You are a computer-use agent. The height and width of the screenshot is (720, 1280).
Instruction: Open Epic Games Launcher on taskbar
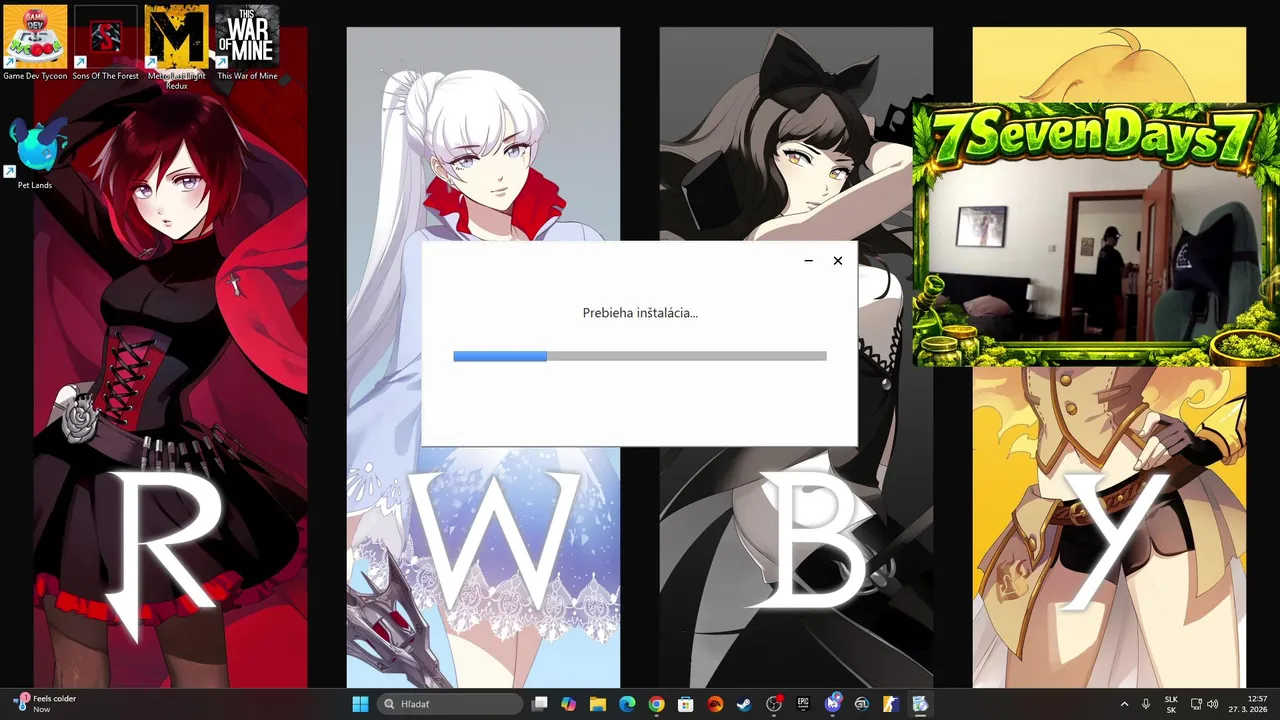803,704
